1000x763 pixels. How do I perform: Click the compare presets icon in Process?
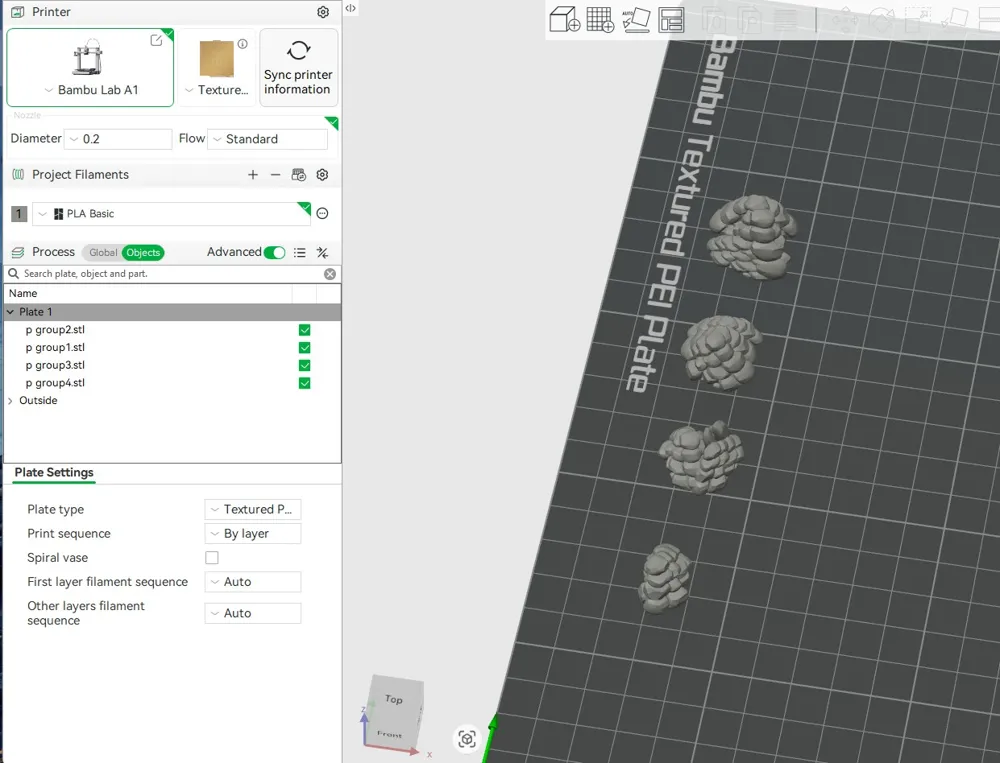point(323,253)
